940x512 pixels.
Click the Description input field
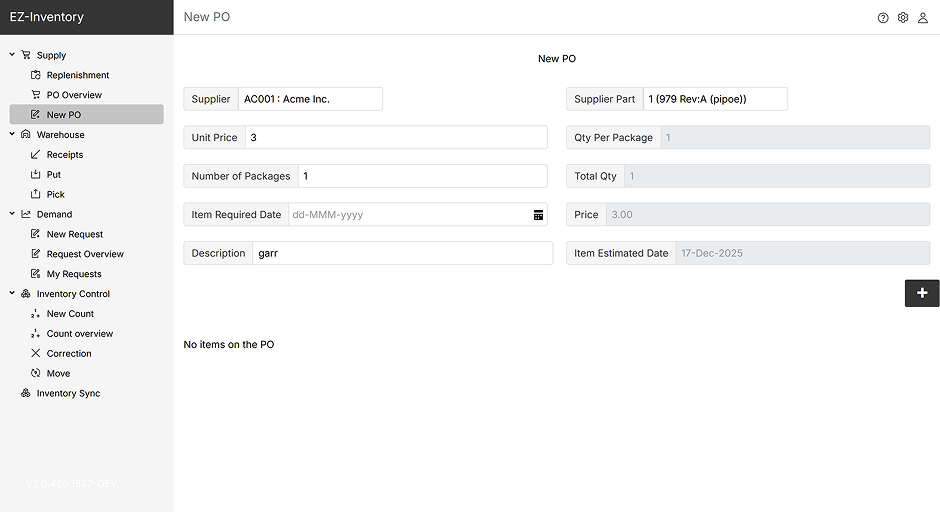coord(402,253)
